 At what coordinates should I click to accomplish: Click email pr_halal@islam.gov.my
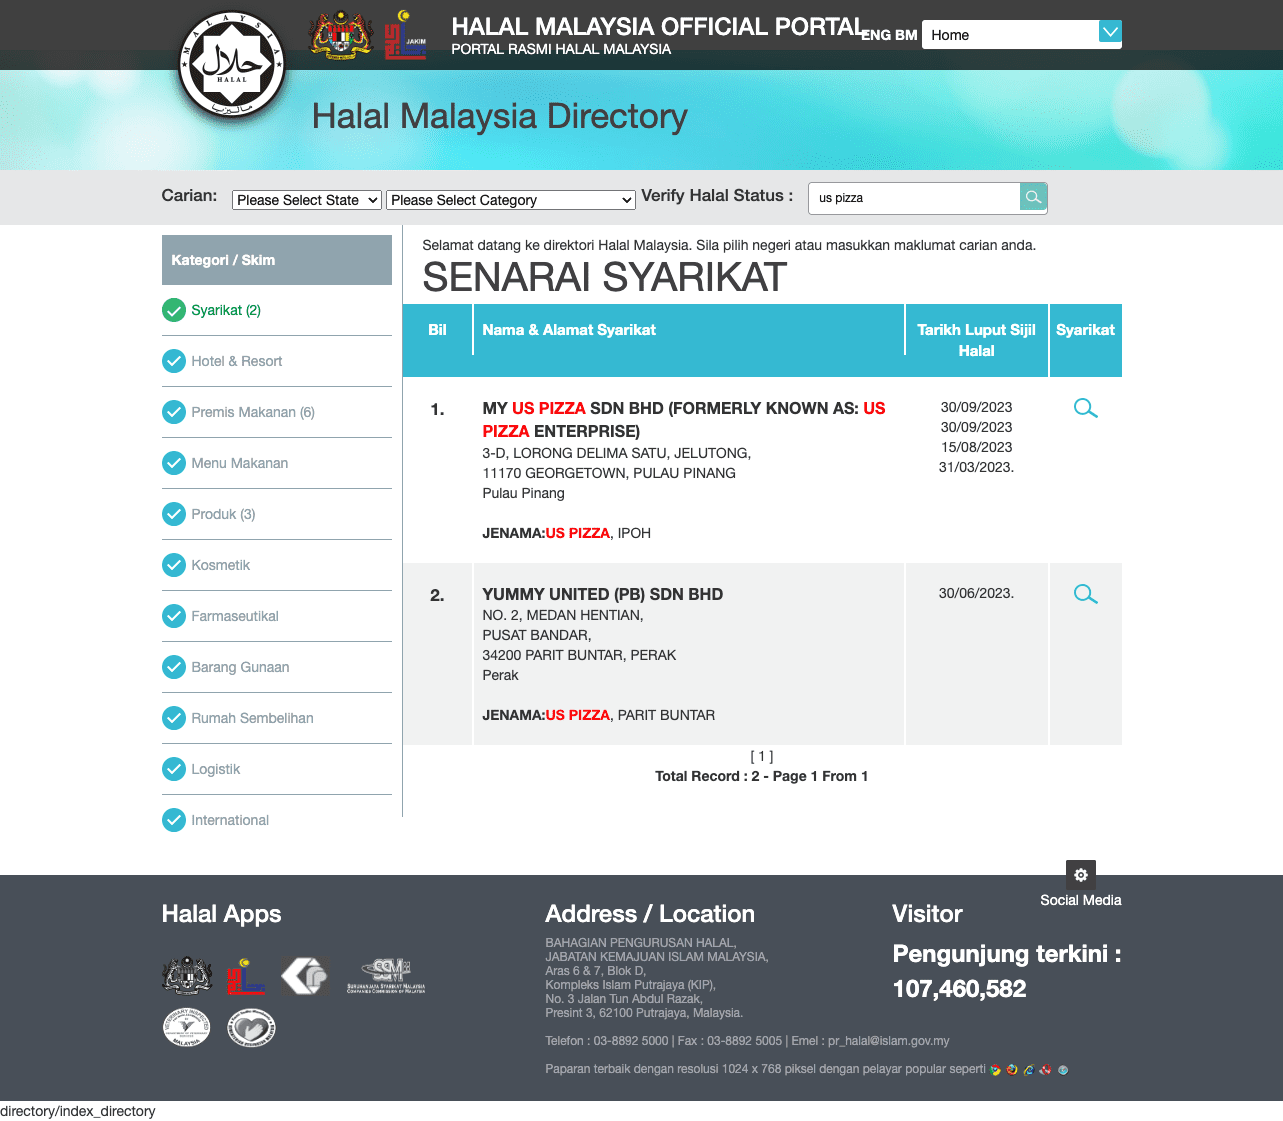pos(888,1041)
